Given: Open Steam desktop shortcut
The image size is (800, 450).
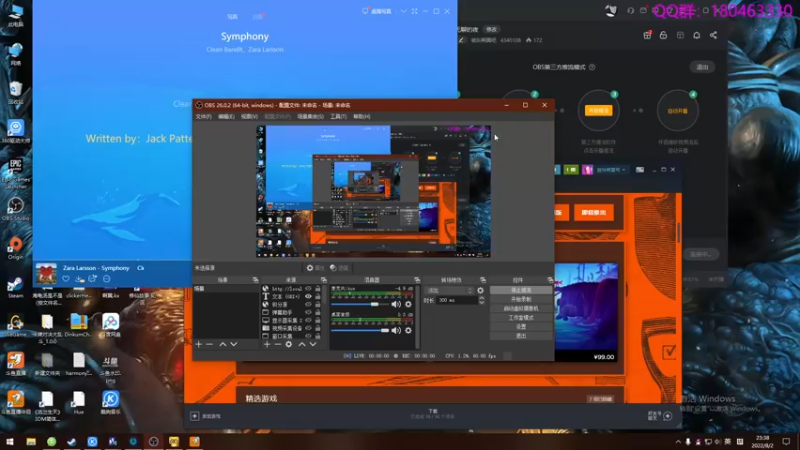Looking at the screenshot, I should (15, 287).
